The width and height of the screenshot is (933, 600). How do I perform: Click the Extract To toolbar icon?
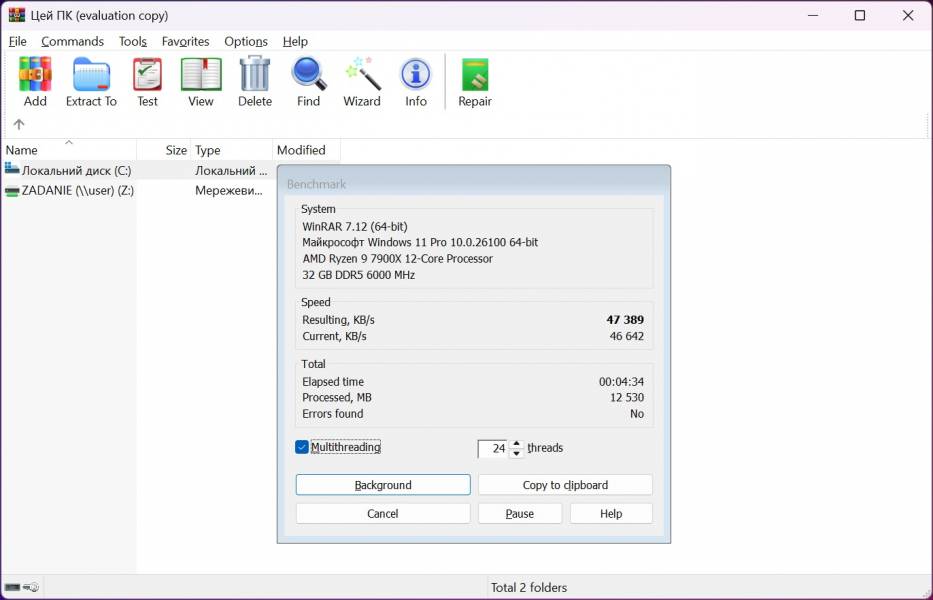click(x=91, y=76)
